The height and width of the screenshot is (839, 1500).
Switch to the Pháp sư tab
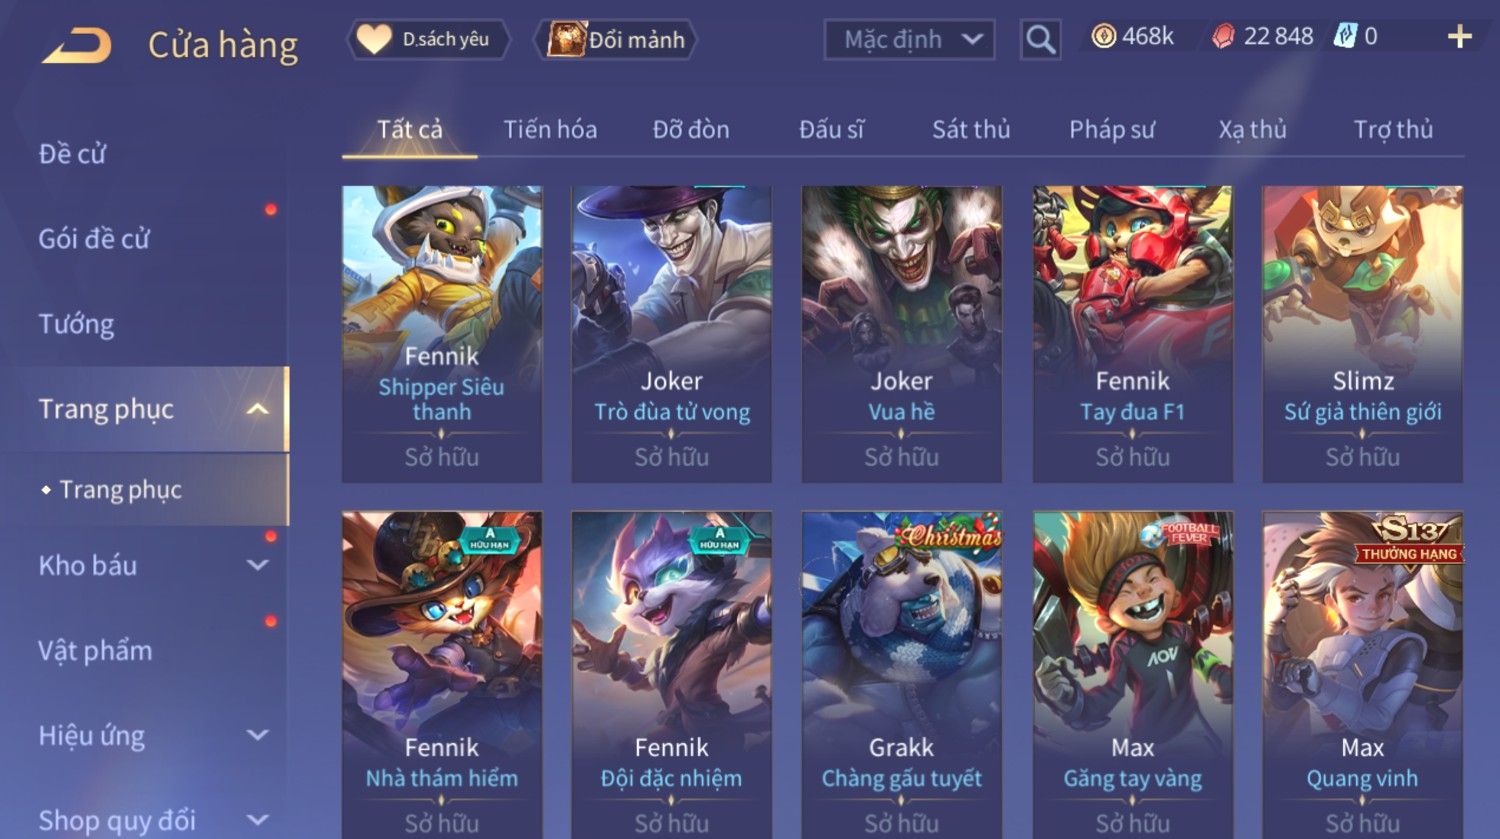pyautogui.click(x=1112, y=129)
